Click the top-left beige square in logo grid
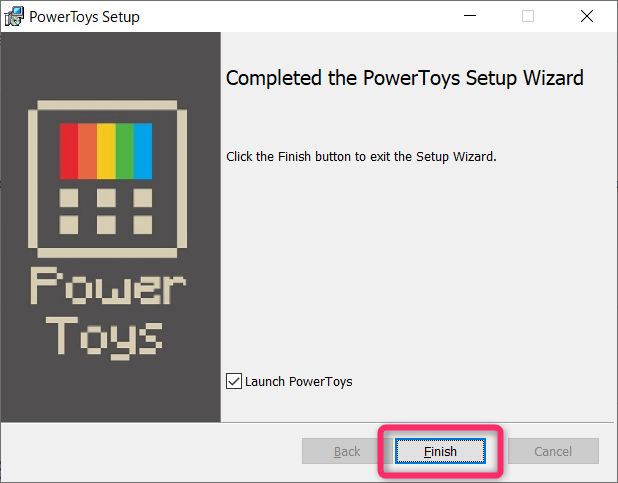 69,197
